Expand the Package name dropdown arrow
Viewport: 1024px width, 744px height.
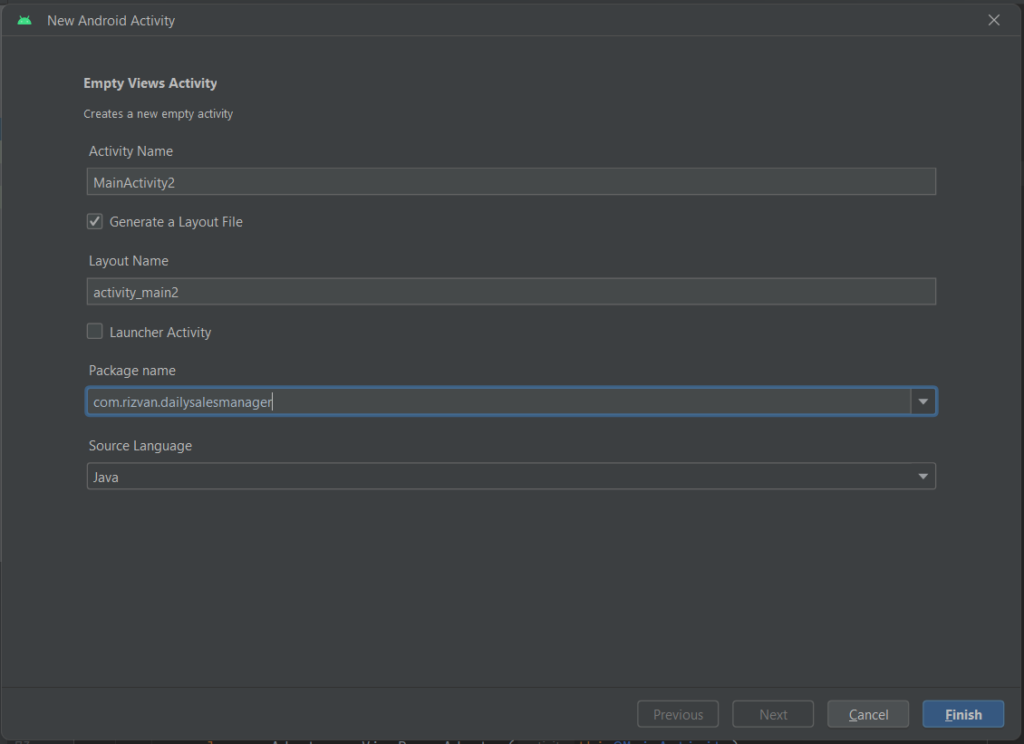(923, 401)
